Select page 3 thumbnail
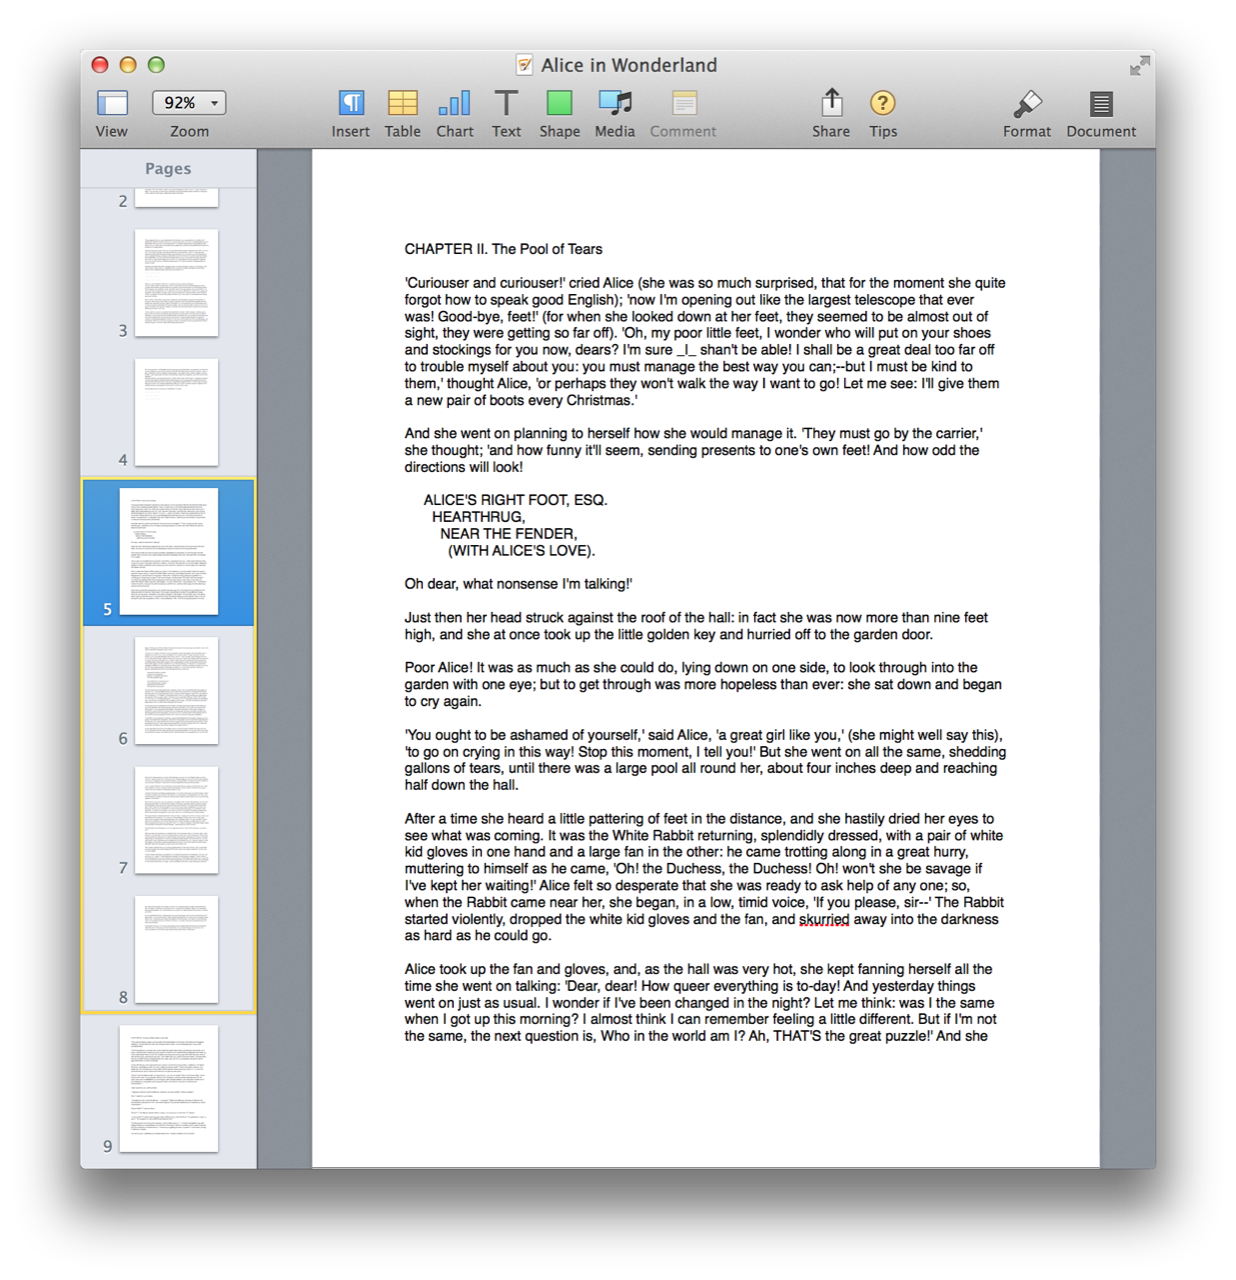The height and width of the screenshot is (1280, 1236). coord(176,283)
